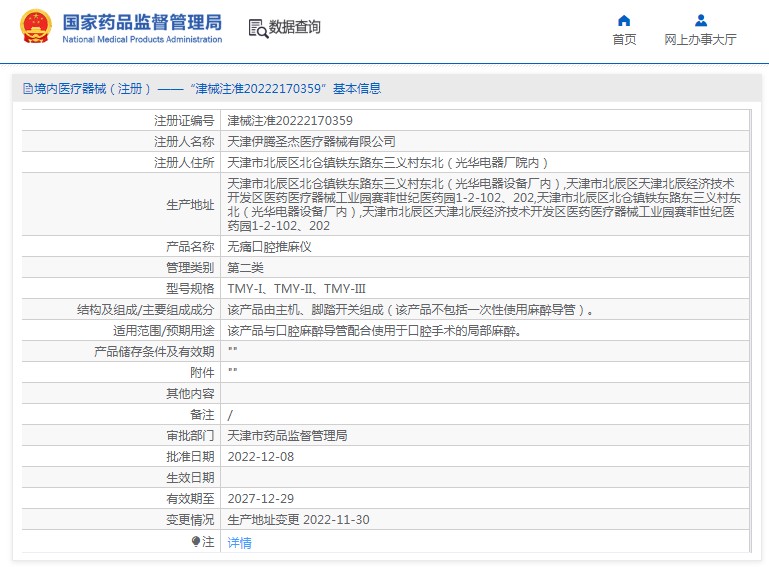Click the 网上办事大厅 navigation label
The width and height of the screenshot is (769, 567).
click(x=700, y=39)
